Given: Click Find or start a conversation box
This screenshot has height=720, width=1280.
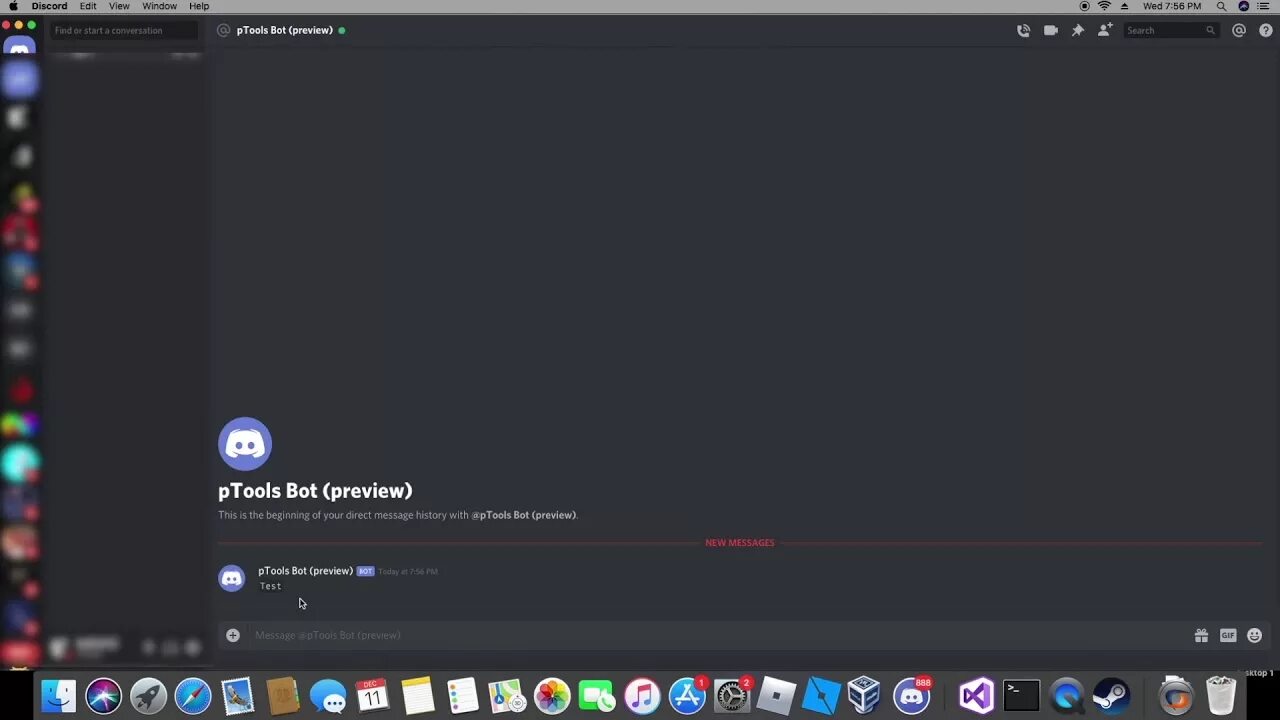Looking at the screenshot, I should point(124,31).
